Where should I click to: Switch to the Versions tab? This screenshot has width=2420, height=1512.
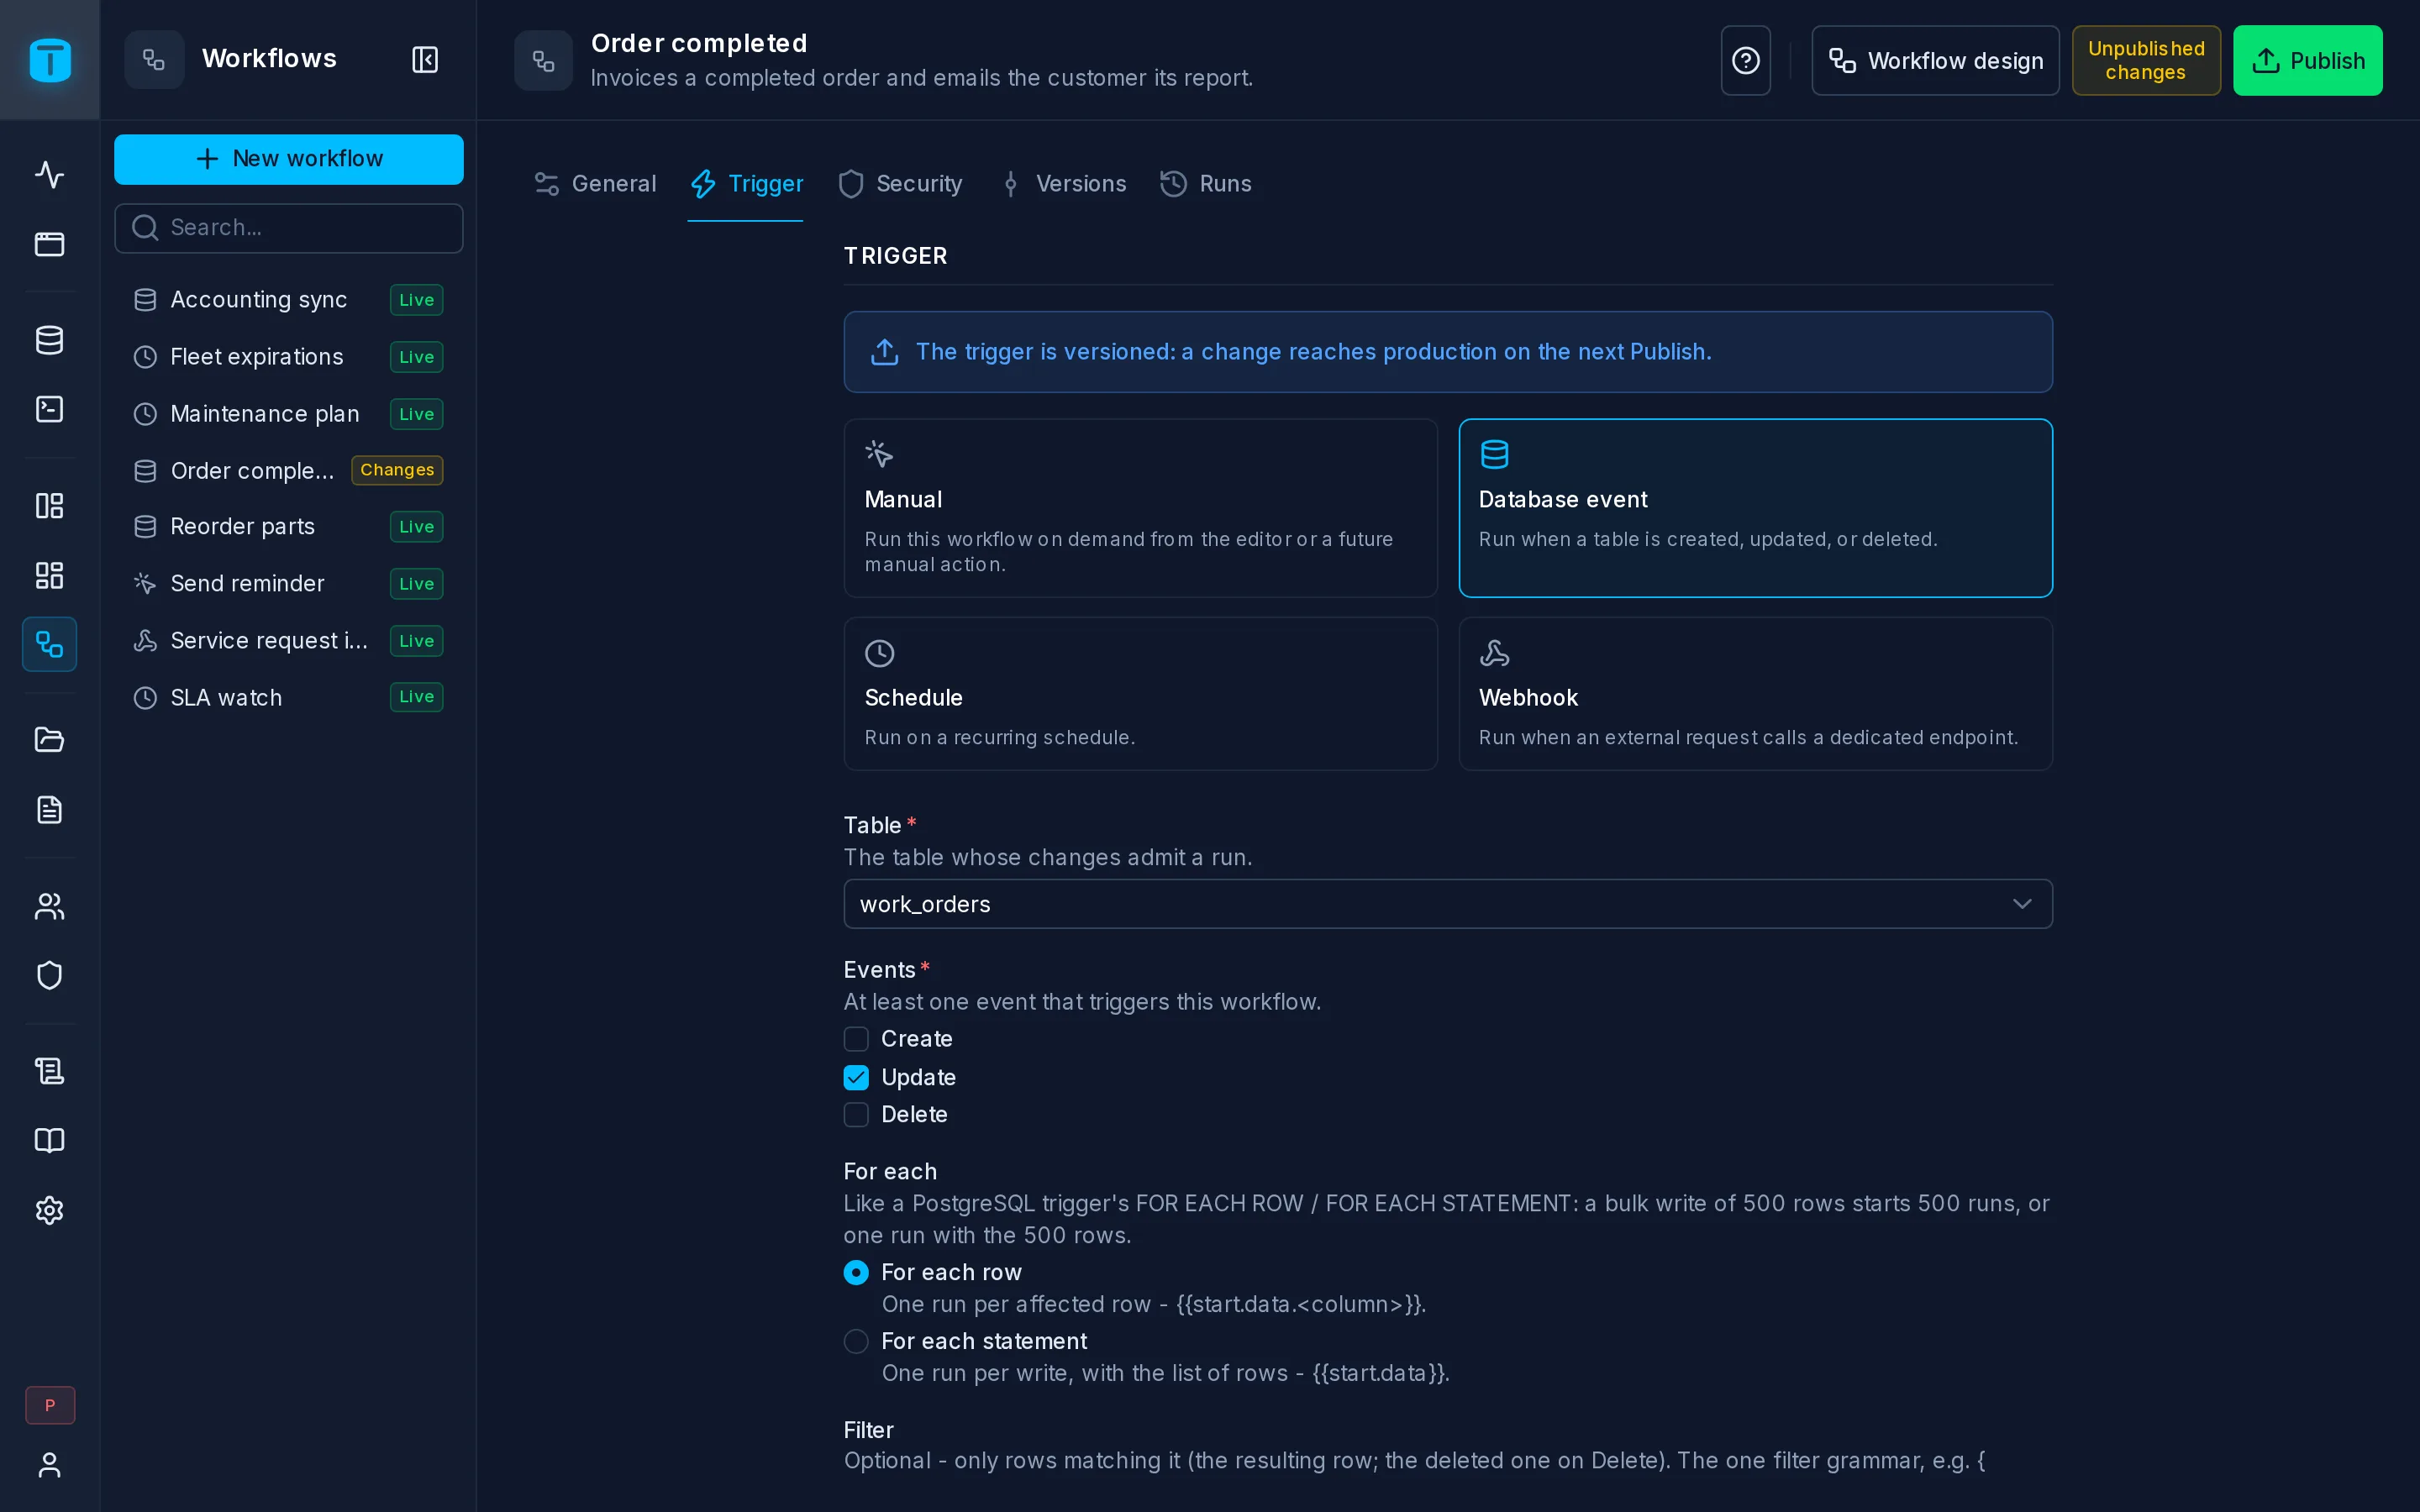[1063, 184]
